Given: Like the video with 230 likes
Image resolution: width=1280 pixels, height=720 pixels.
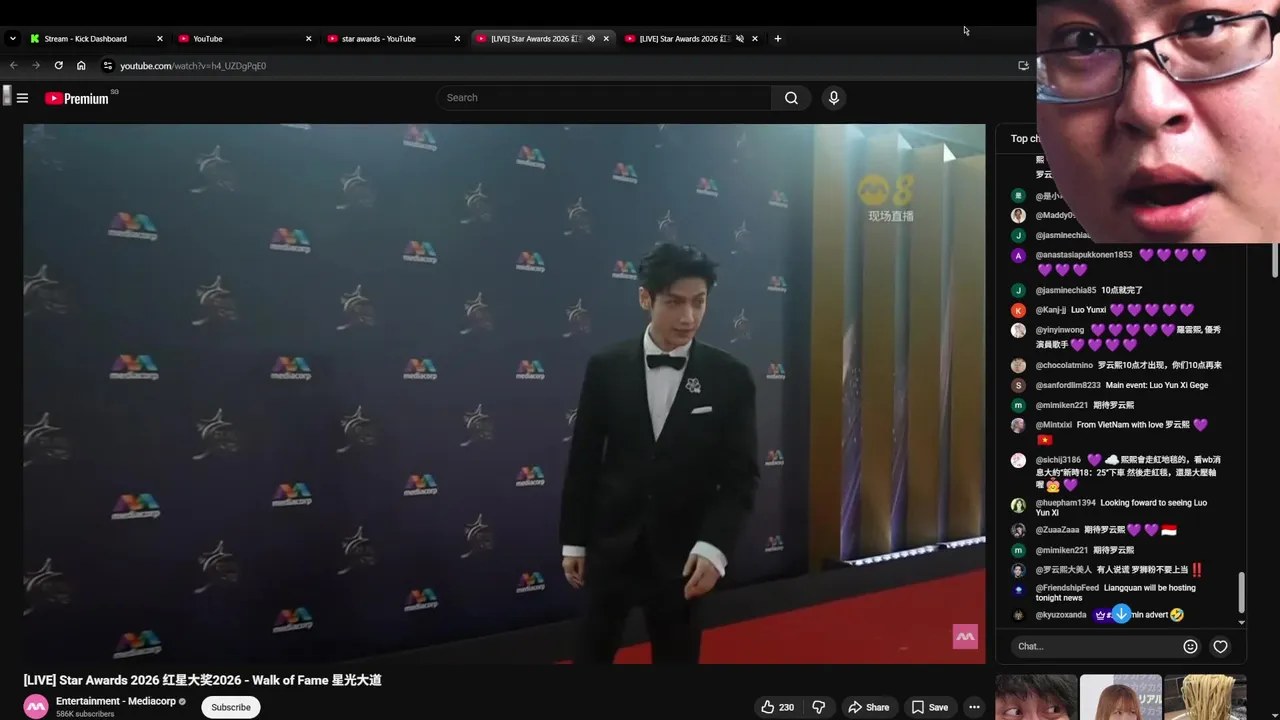Looking at the screenshot, I should click(778, 707).
